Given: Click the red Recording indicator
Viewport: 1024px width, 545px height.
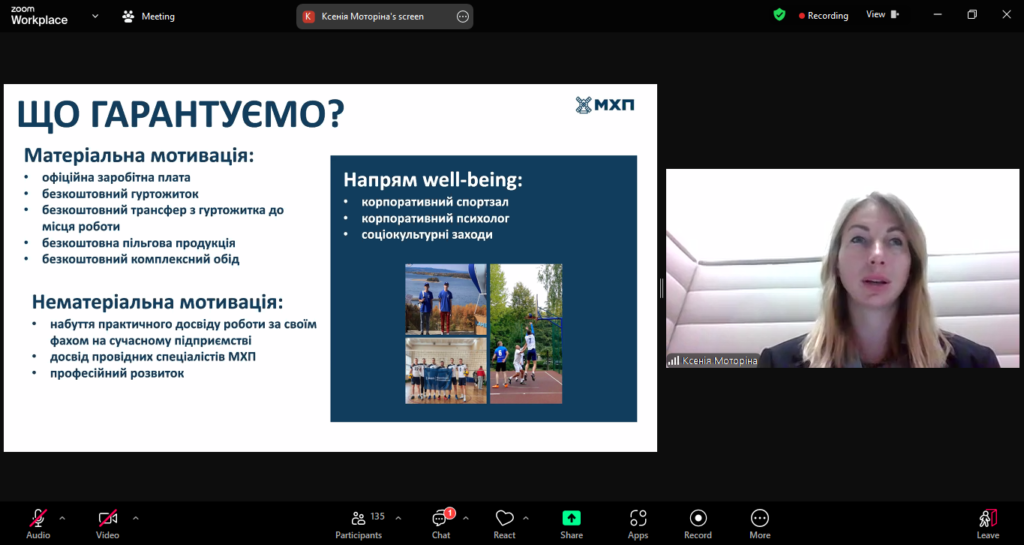Looking at the screenshot, I should (823, 16).
